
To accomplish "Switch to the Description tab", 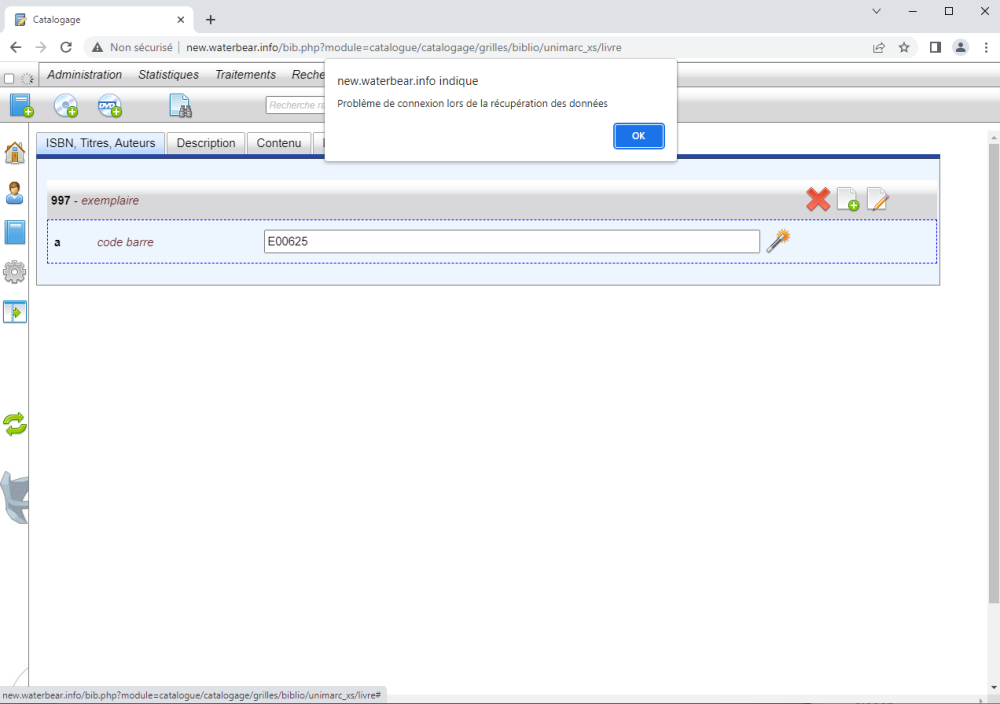I will point(206,143).
